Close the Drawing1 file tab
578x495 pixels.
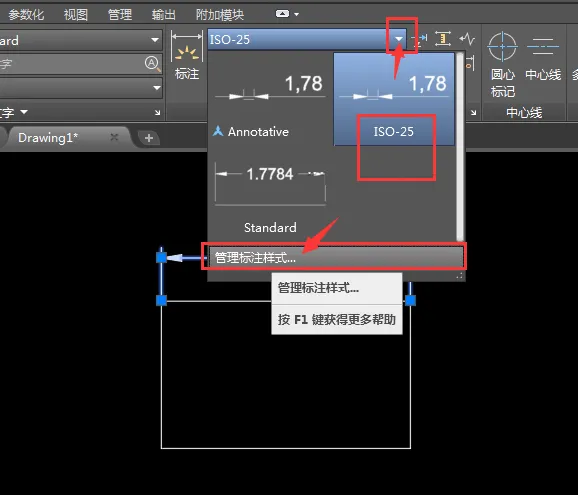(x=114, y=137)
